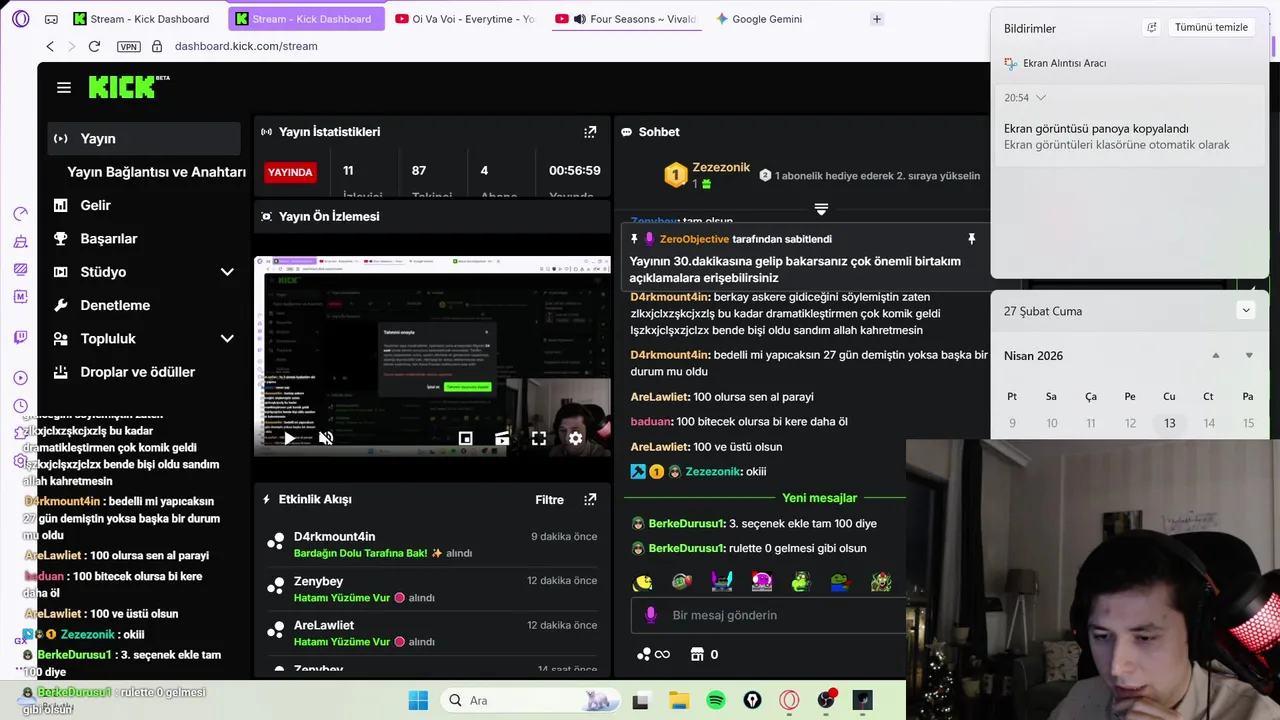This screenshot has height=720, width=1280.
Task: Open the notification settings icon in the Bildirimler header
Action: [x=1152, y=28]
